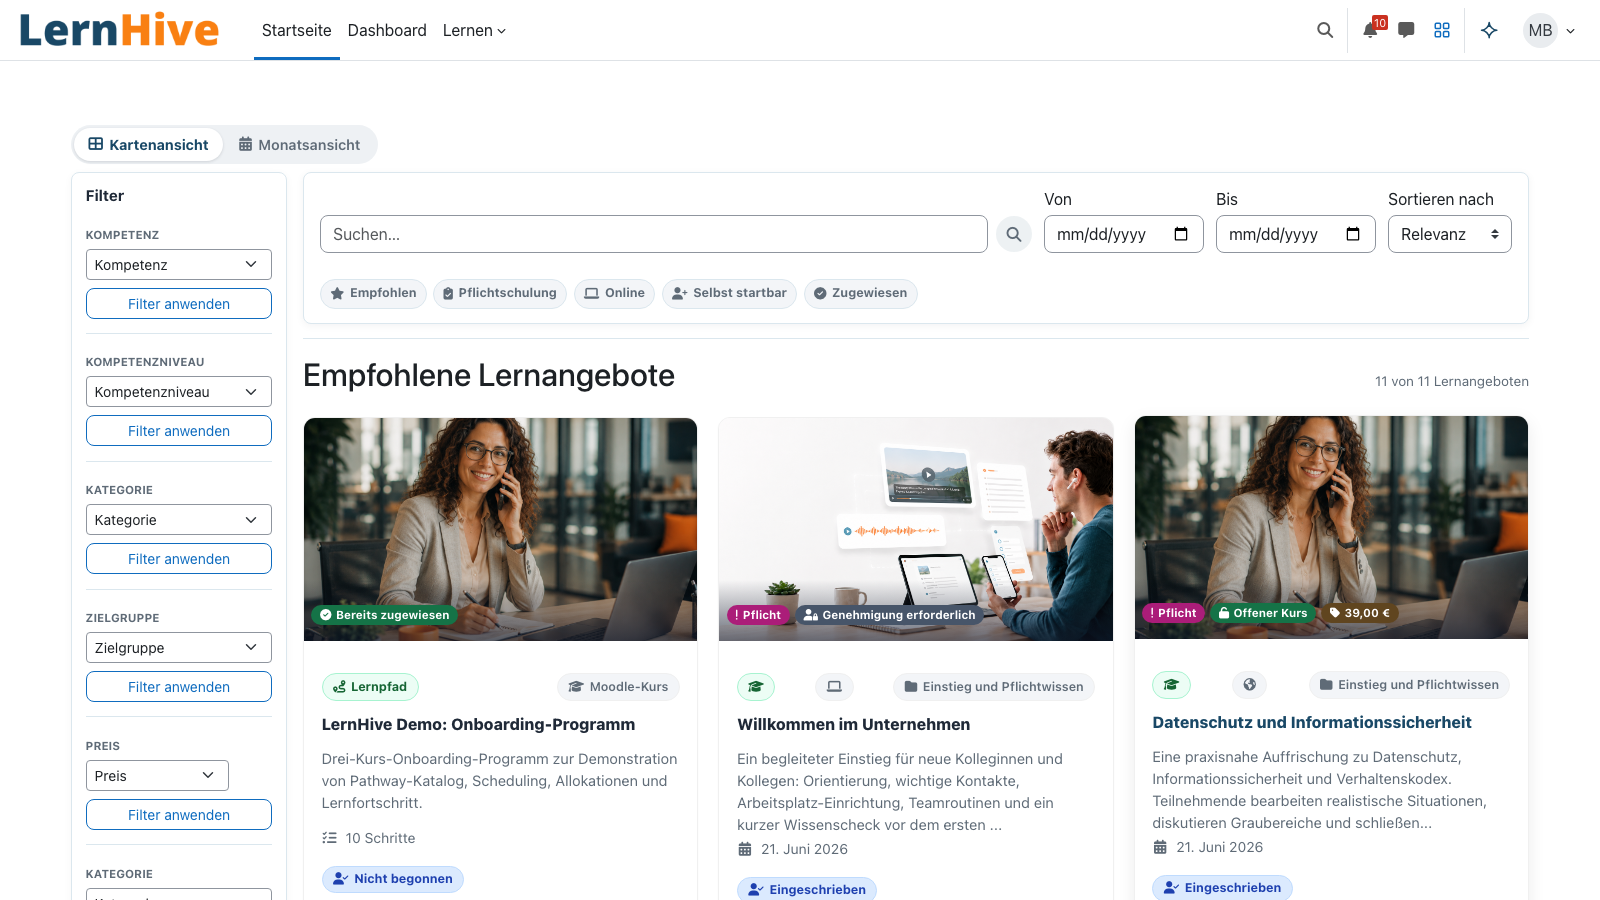The image size is (1600, 900).
Task: Click graduation cap icon on Datenschutz card
Action: (x=1171, y=684)
